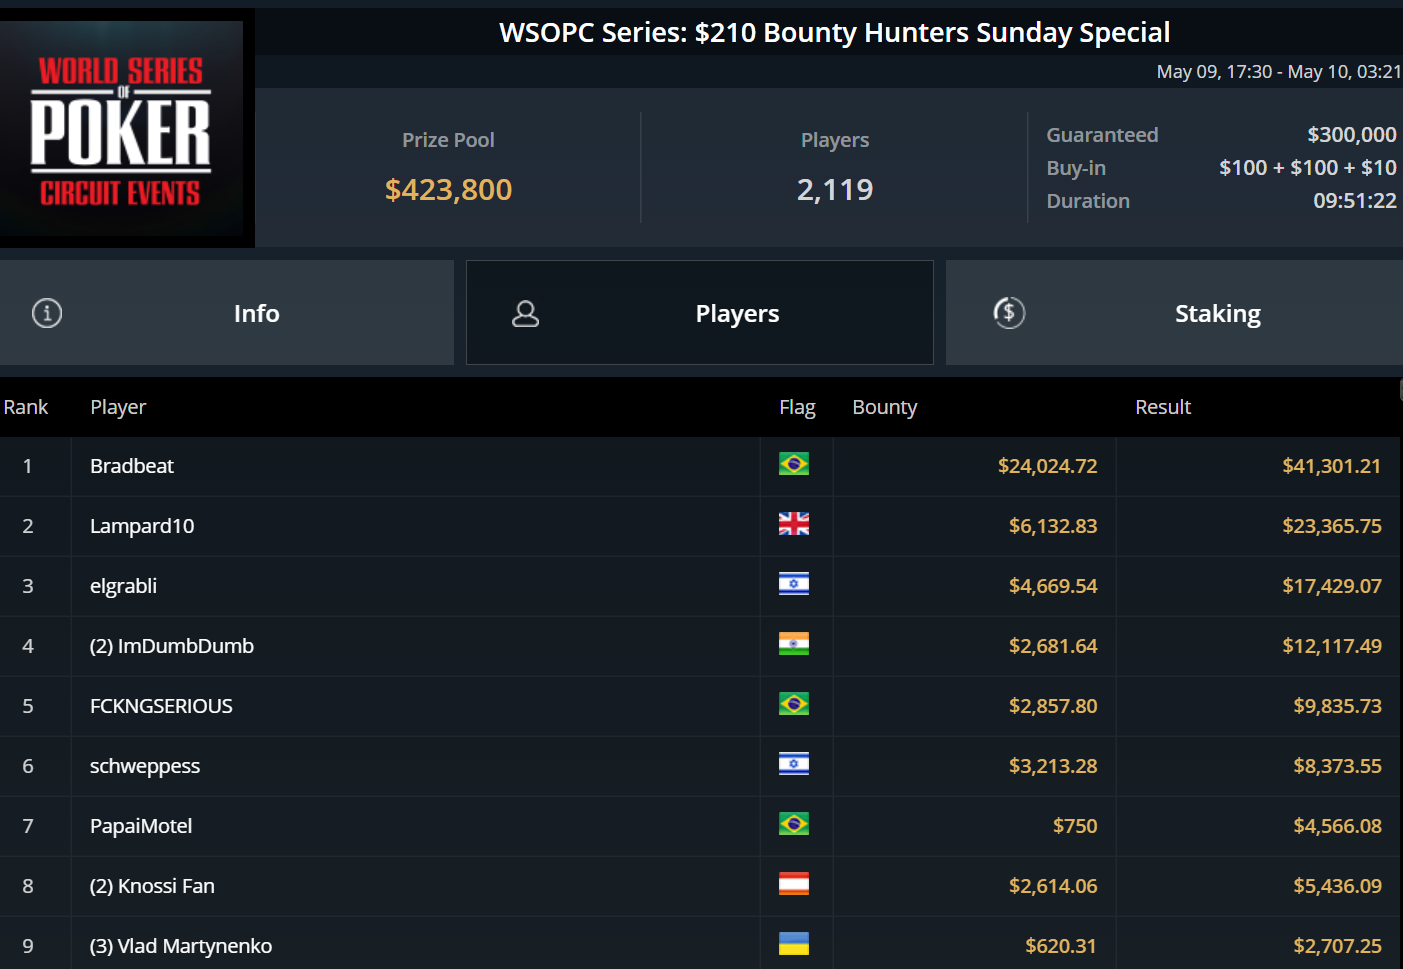
Task: Click the Austria flag beside Knossi Fan
Action: click(794, 884)
